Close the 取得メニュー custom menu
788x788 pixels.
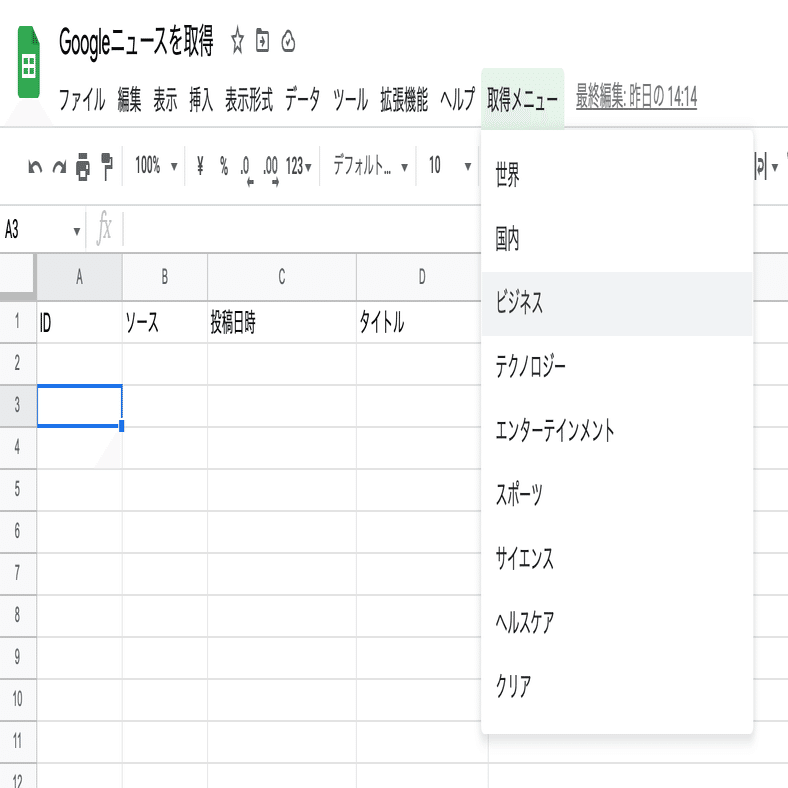(x=523, y=99)
